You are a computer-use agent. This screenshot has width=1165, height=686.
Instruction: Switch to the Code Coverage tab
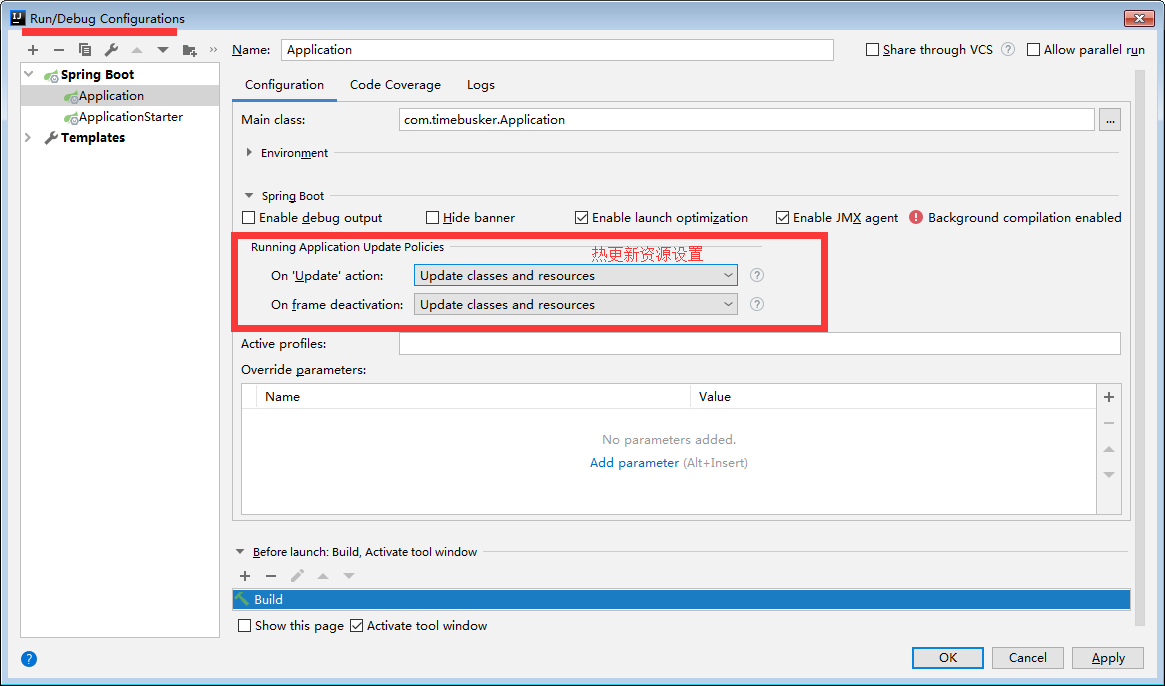tap(395, 85)
